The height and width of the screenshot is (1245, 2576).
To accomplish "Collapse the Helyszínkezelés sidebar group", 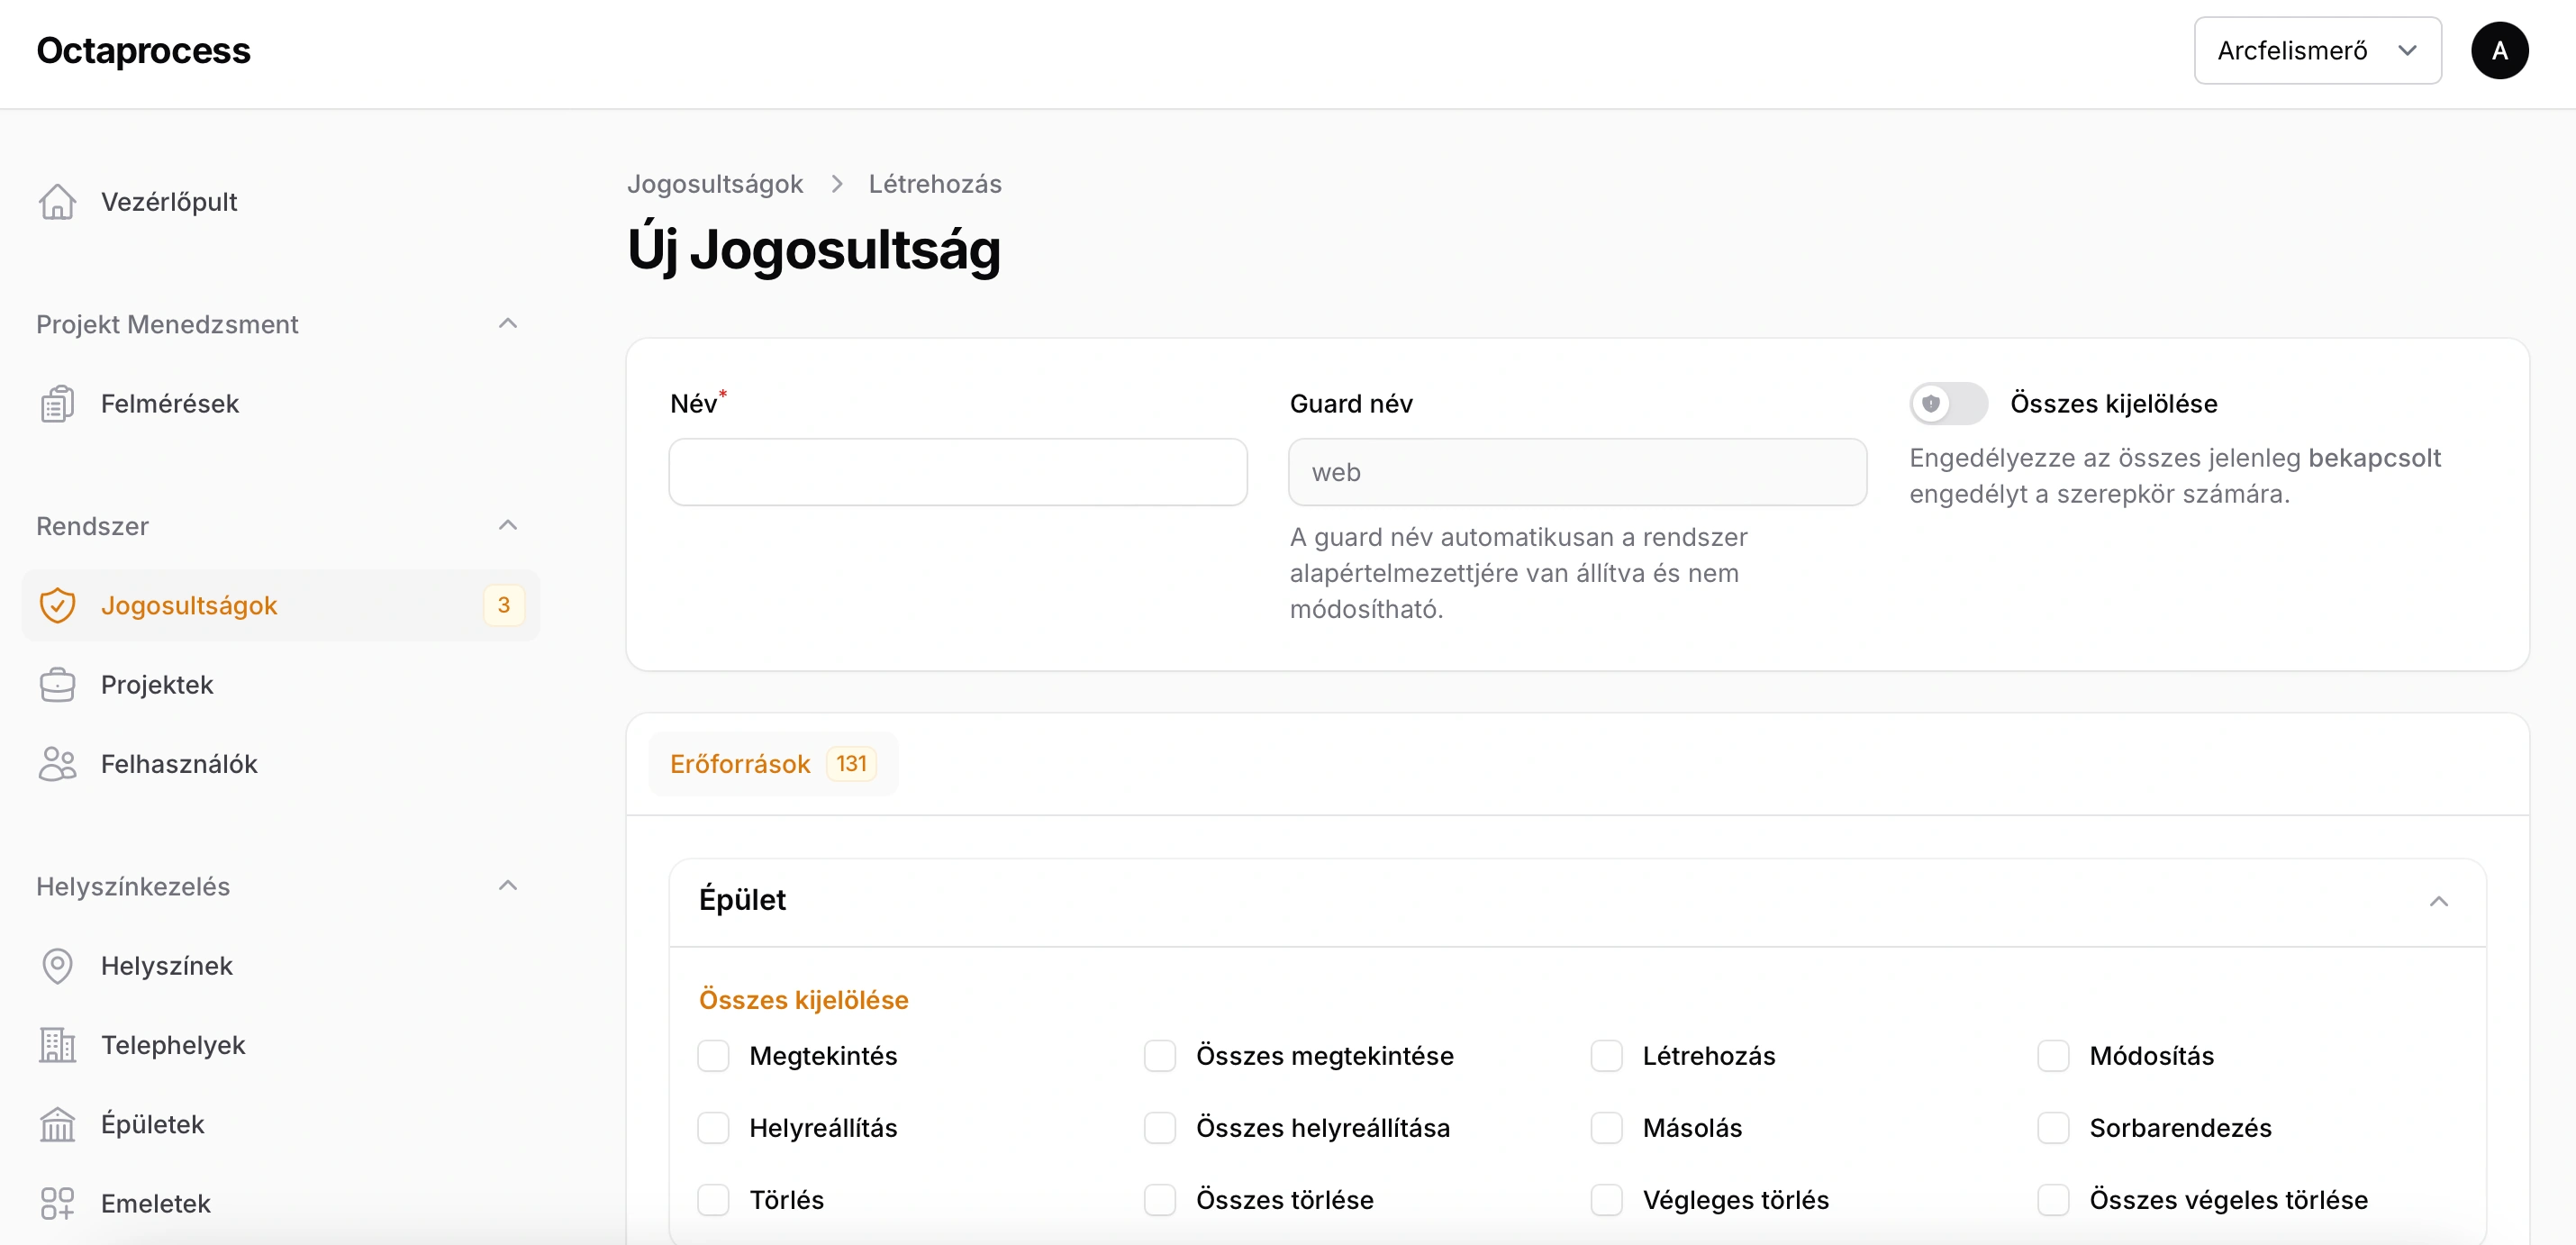I will pyautogui.click(x=507, y=886).
